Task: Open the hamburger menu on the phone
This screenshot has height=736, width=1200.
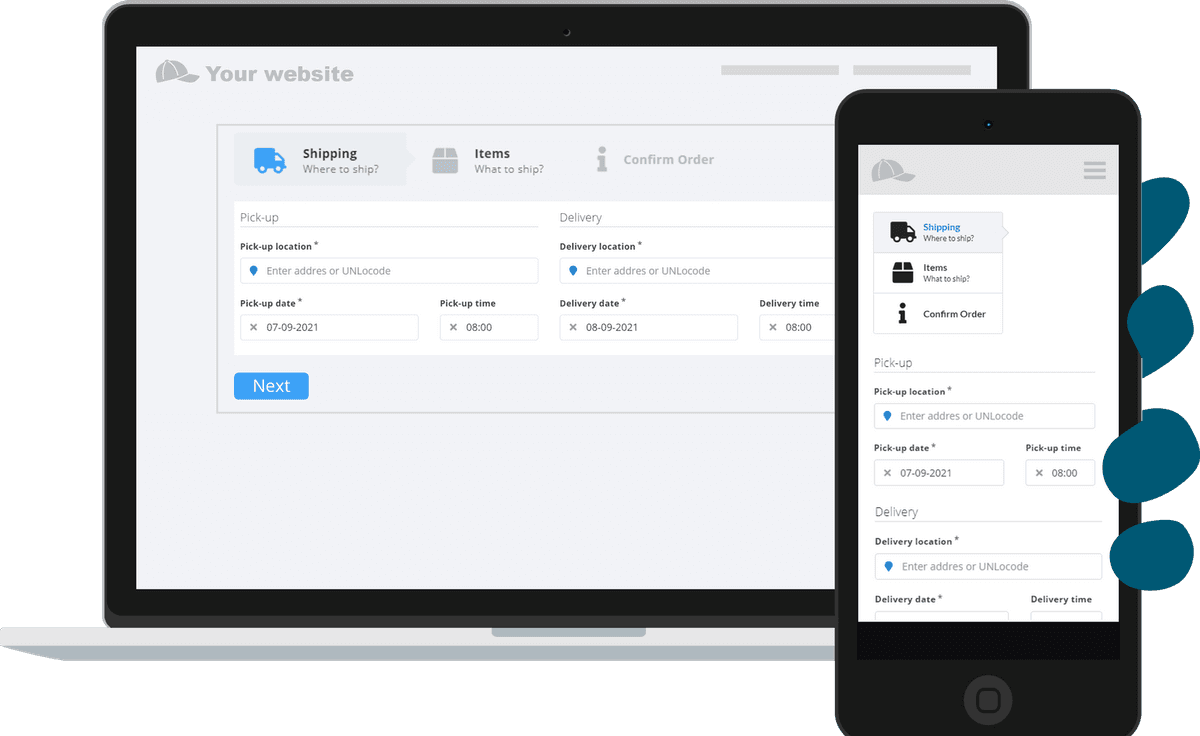Action: pyautogui.click(x=1094, y=171)
